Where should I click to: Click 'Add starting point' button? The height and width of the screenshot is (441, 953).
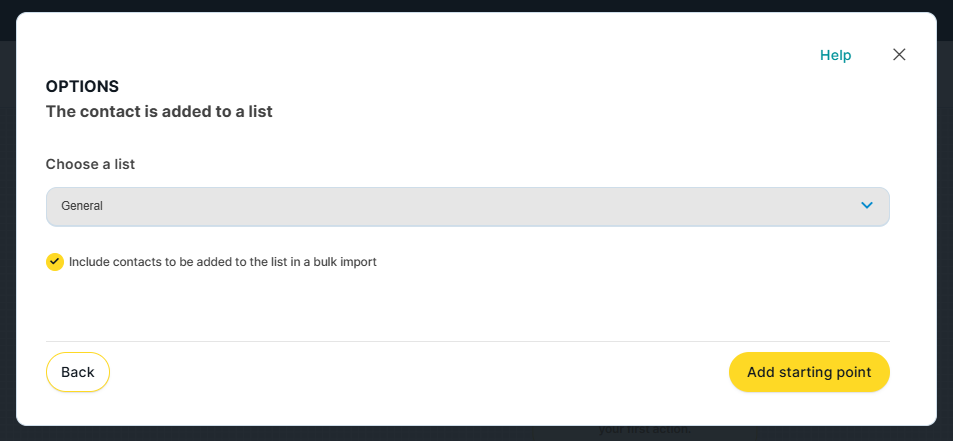pyautogui.click(x=809, y=372)
